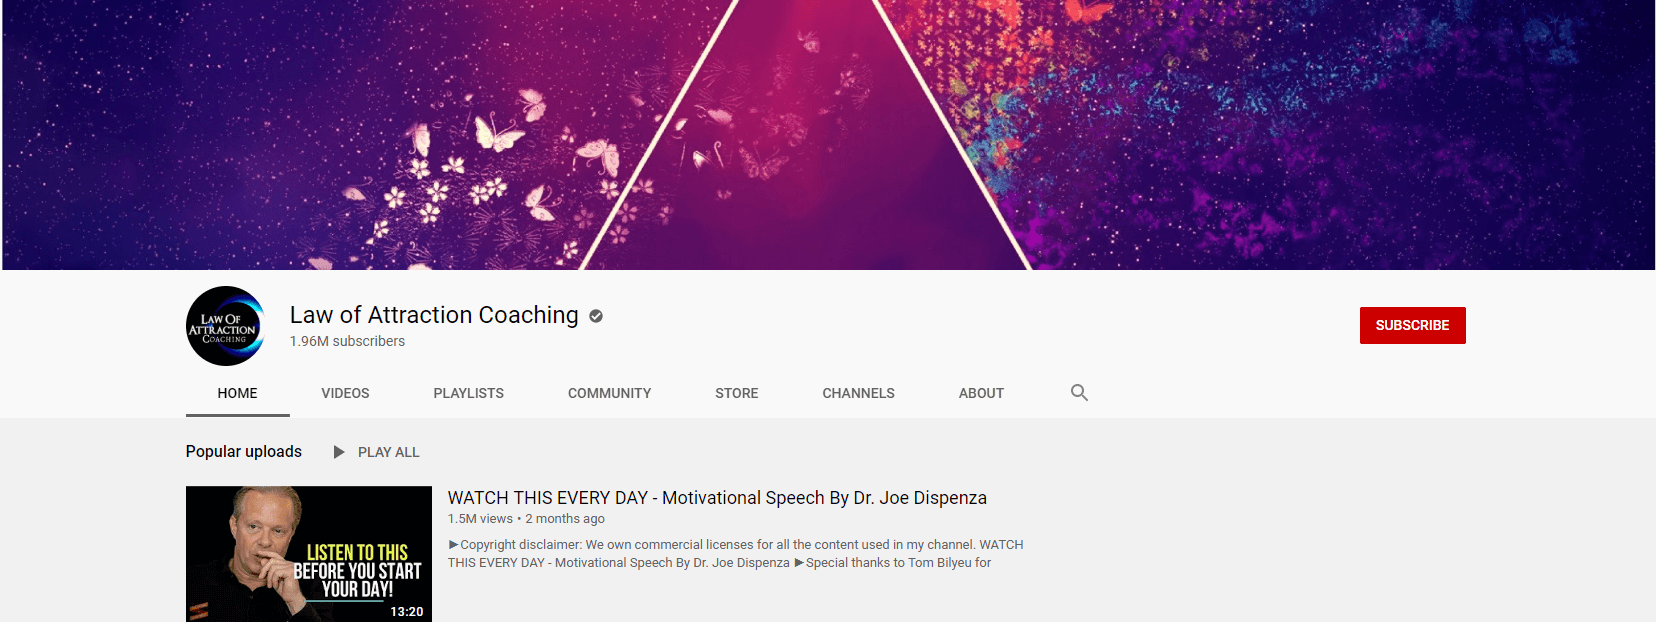Click the Law of Attraction Coaching channel avatar

click(x=225, y=326)
